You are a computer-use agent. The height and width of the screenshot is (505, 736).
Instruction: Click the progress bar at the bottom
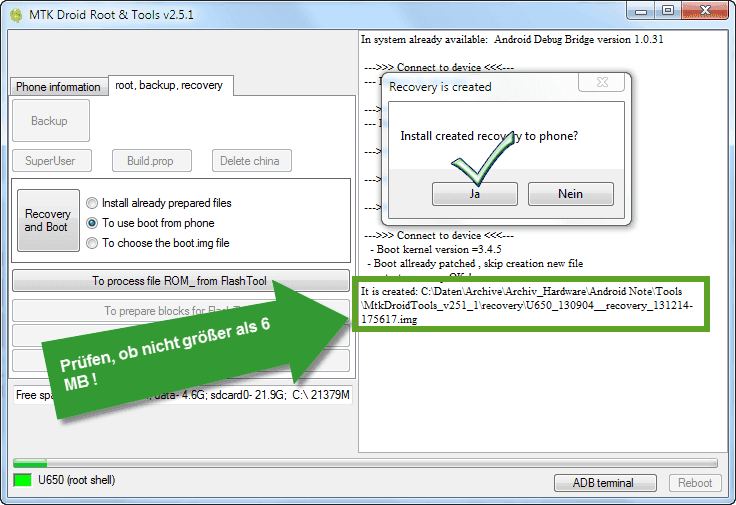[365, 463]
